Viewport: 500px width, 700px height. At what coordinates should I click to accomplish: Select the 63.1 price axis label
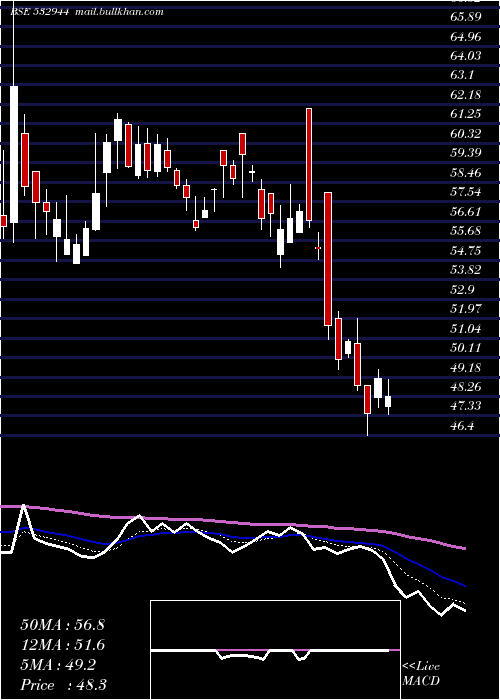462,75
